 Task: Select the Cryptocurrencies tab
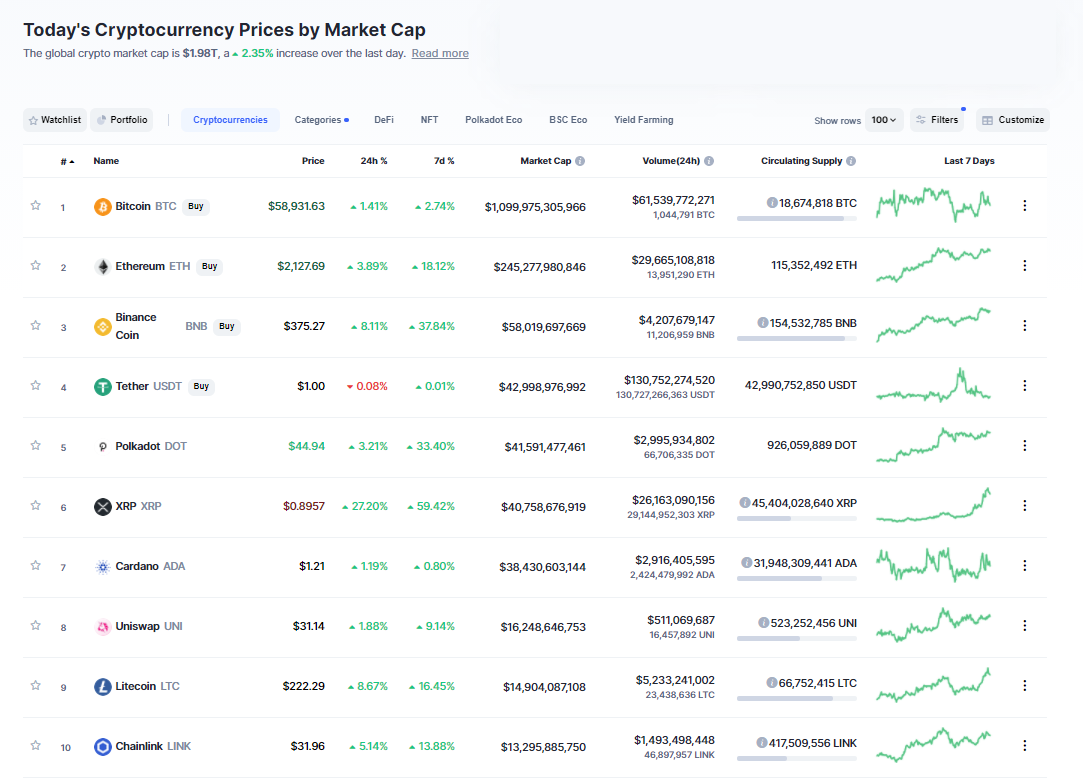coord(230,120)
